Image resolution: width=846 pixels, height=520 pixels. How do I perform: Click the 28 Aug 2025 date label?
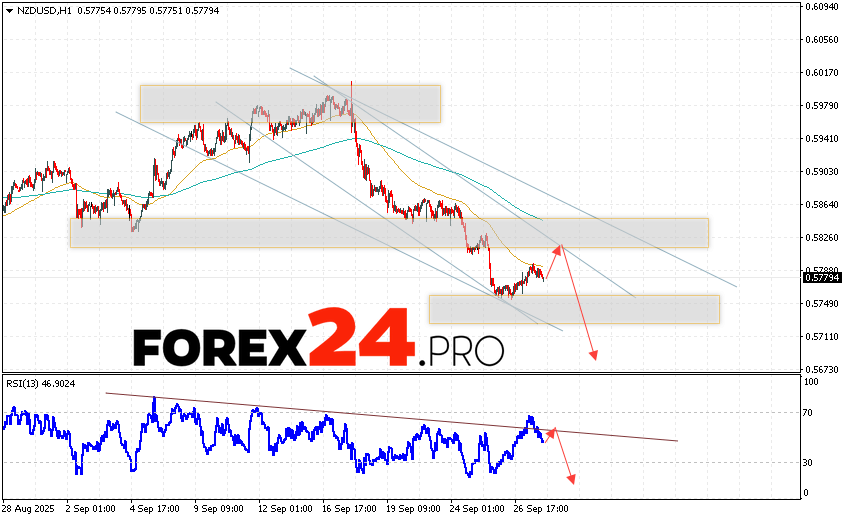pyautogui.click(x=27, y=507)
